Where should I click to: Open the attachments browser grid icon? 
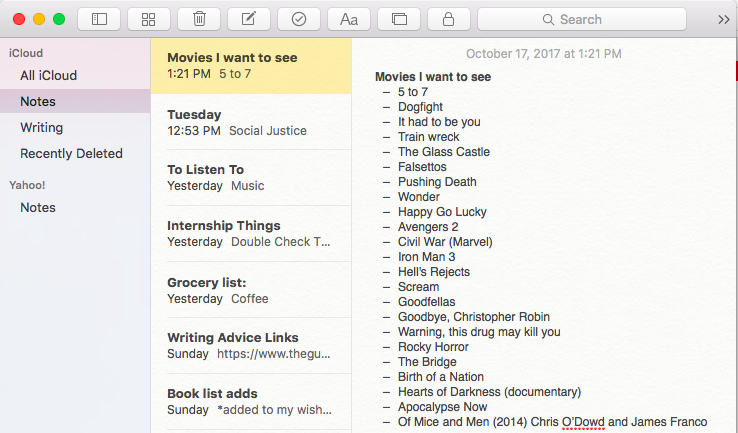pyautogui.click(x=148, y=19)
